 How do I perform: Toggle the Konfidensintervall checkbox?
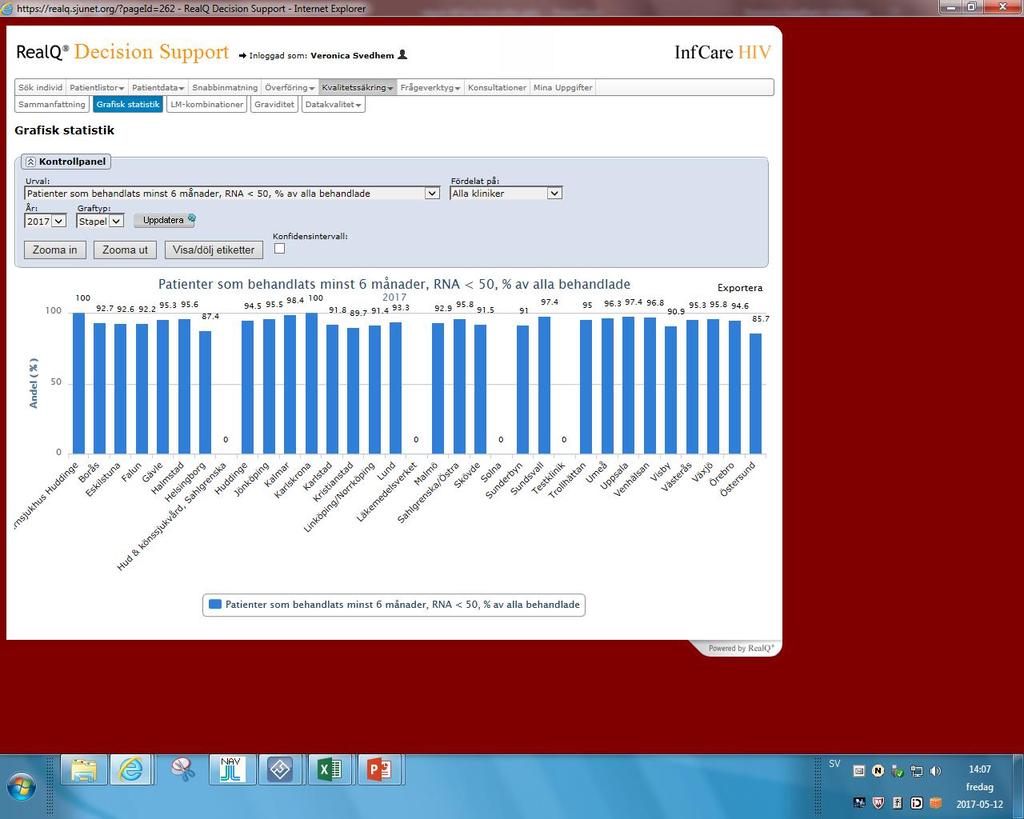[x=280, y=248]
